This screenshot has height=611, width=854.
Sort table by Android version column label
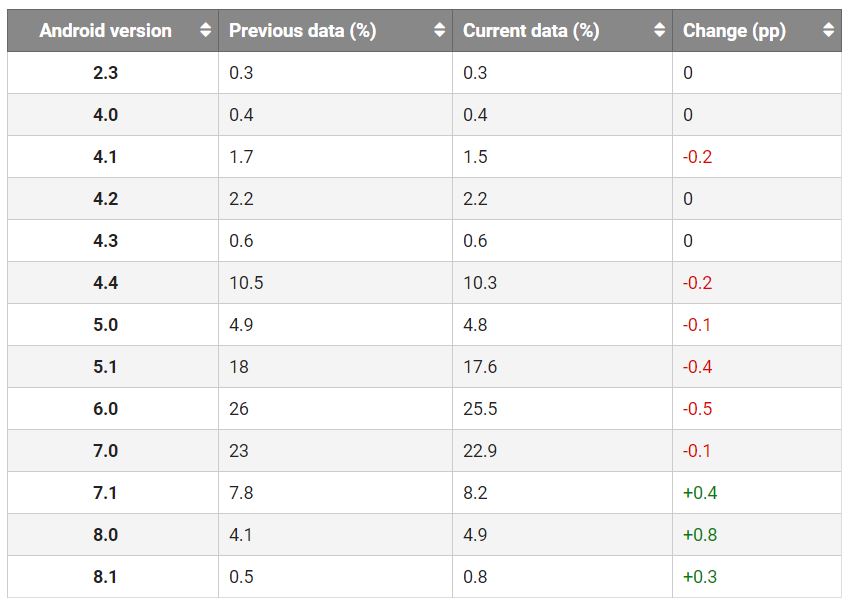click(x=105, y=31)
